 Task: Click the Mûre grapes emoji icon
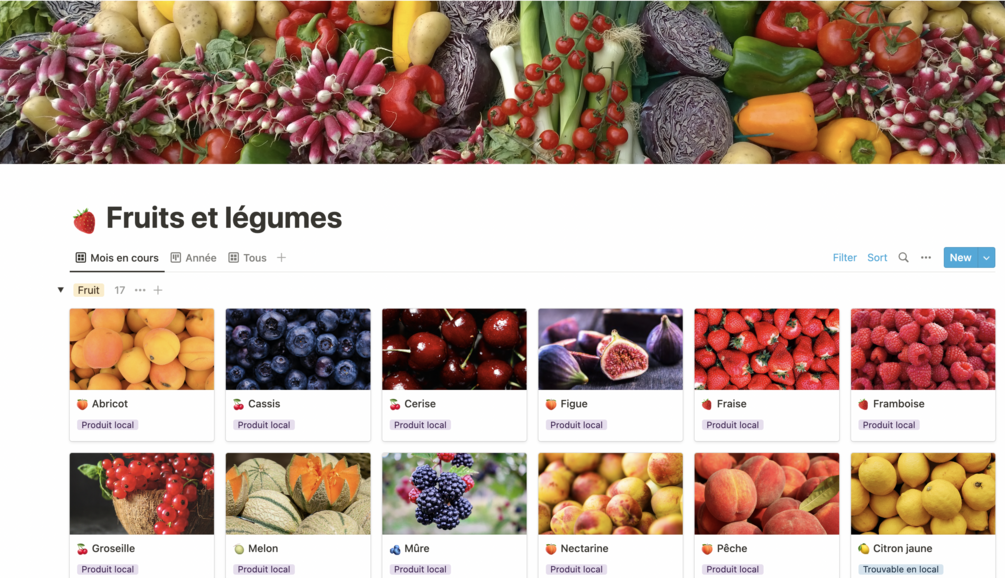pyautogui.click(x=395, y=549)
